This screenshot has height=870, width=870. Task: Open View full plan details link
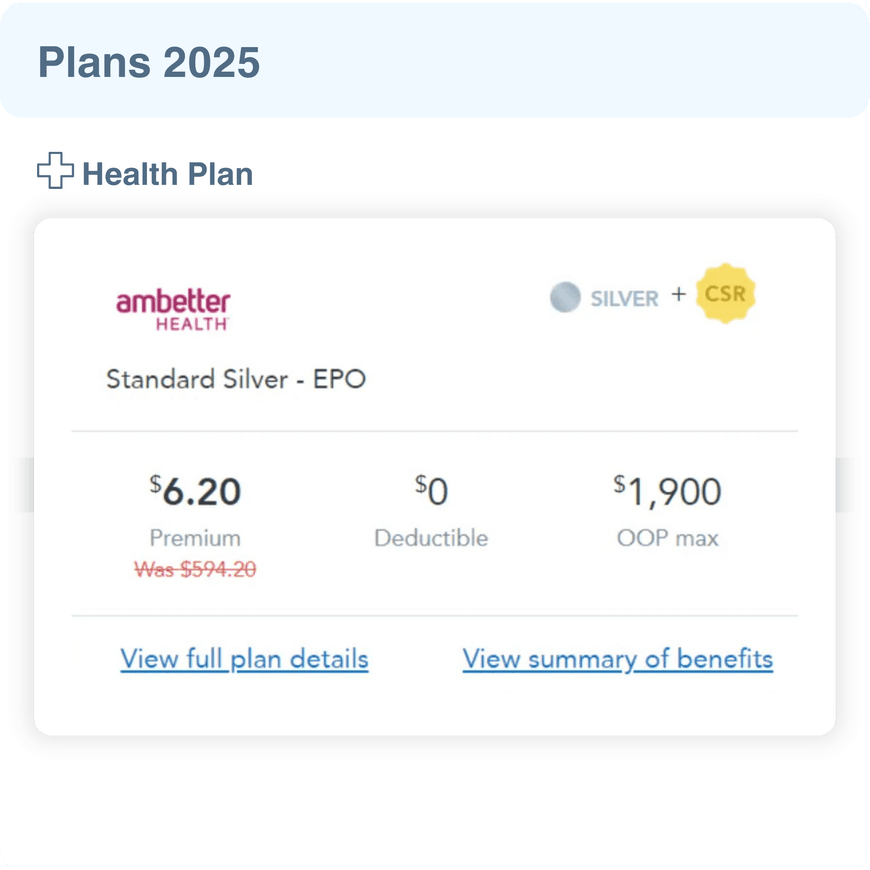click(244, 659)
